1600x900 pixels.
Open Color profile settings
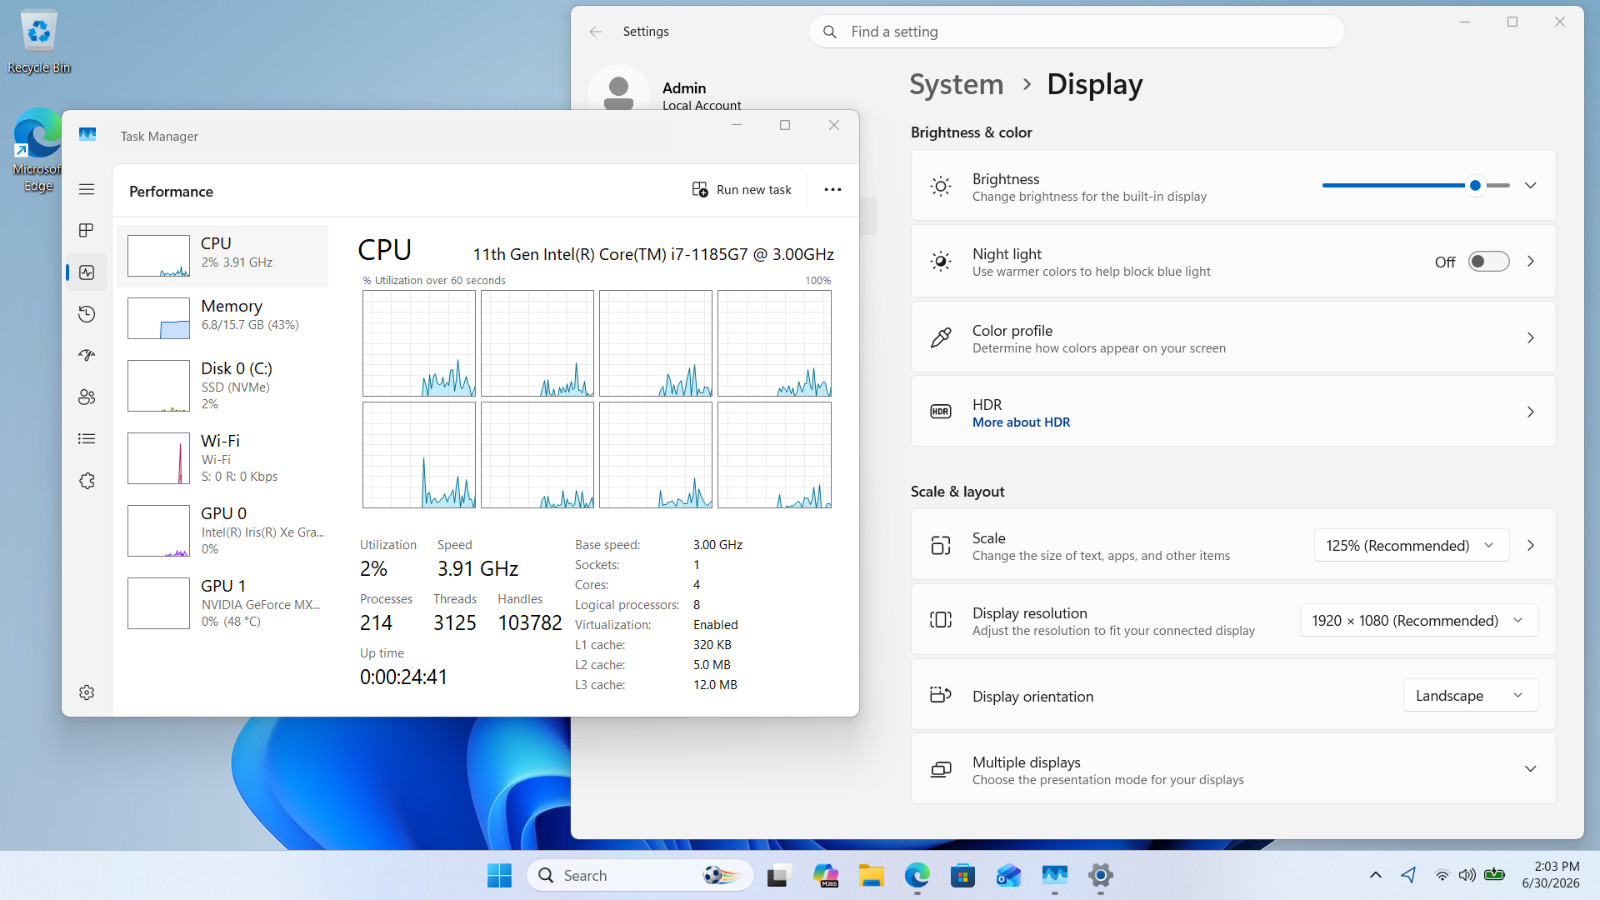click(1233, 338)
